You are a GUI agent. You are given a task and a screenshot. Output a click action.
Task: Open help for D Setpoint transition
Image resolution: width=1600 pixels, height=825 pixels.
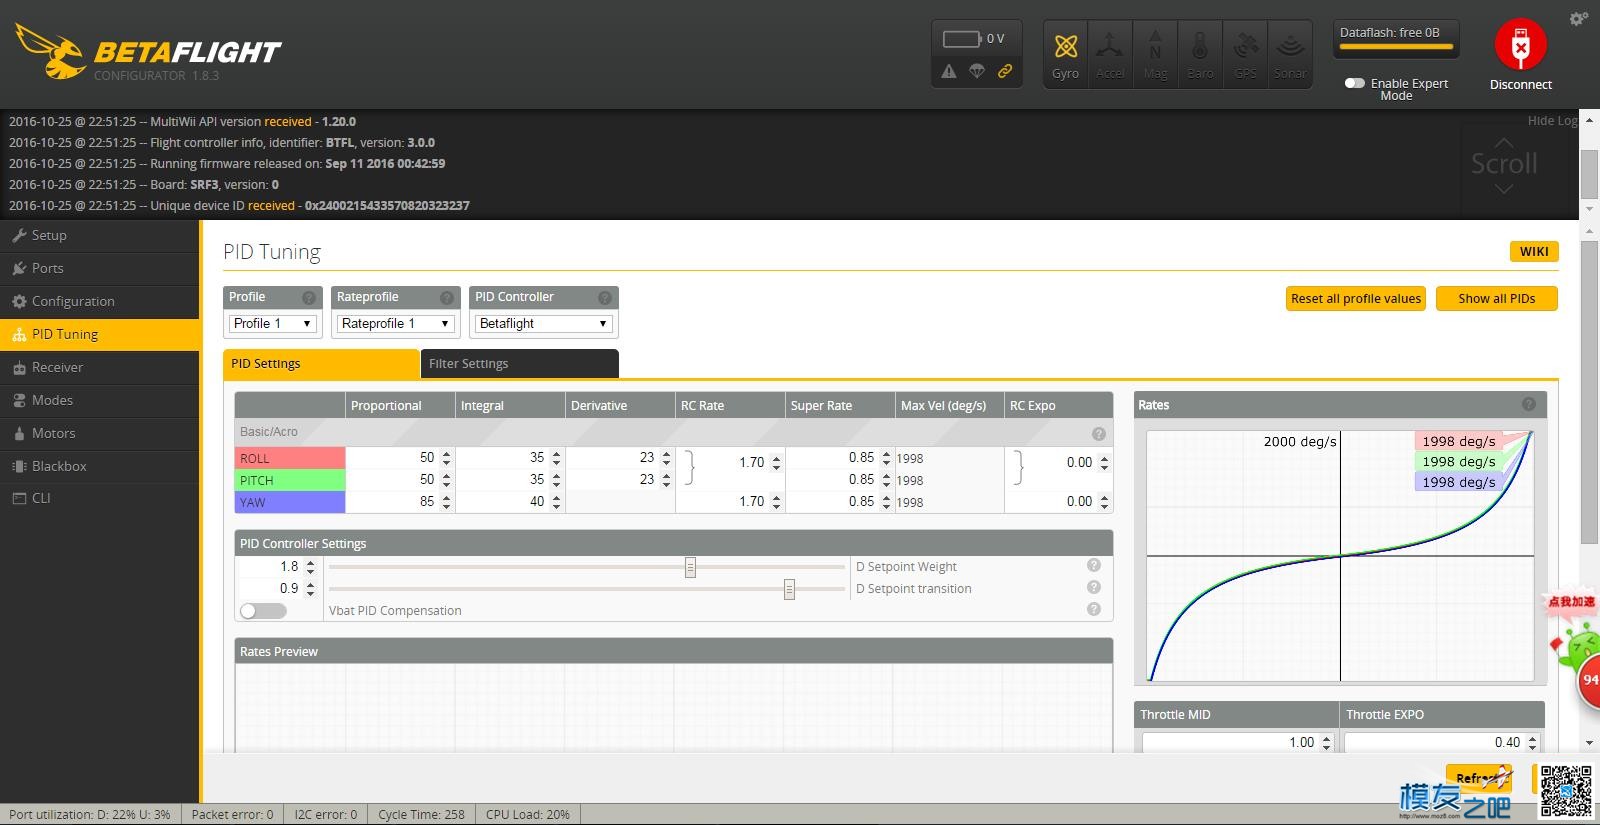coord(1094,588)
